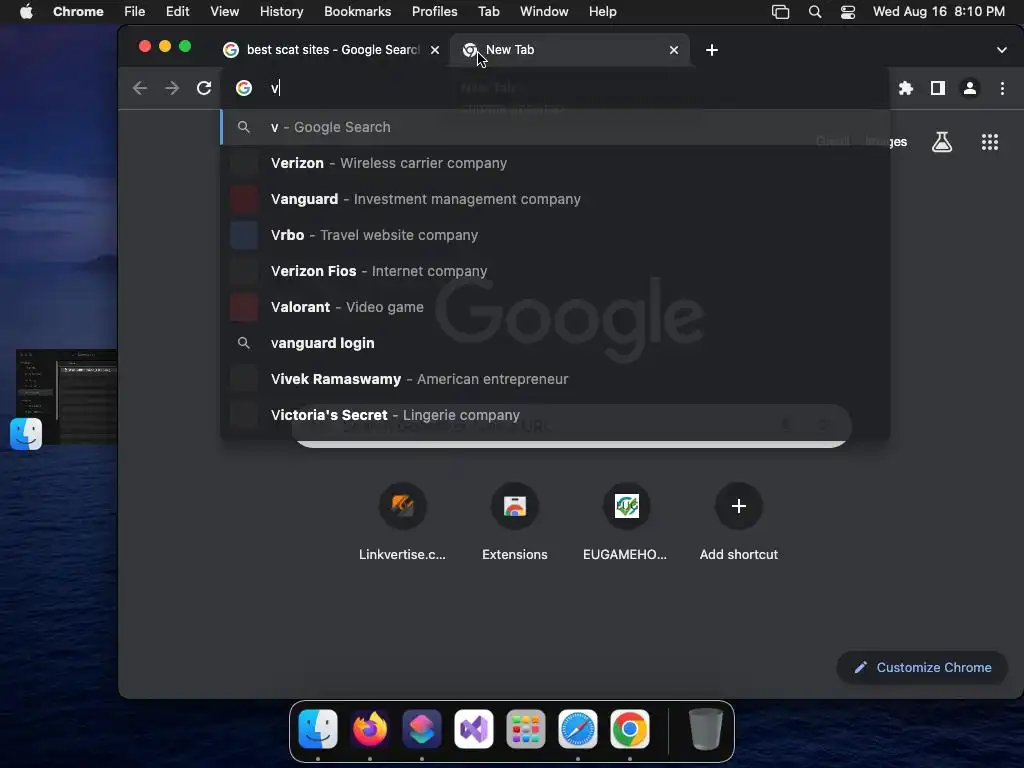Image resolution: width=1024 pixels, height=768 pixels.
Task: Choose Vanguard Investment management suggestion
Action: click(x=555, y=199)
